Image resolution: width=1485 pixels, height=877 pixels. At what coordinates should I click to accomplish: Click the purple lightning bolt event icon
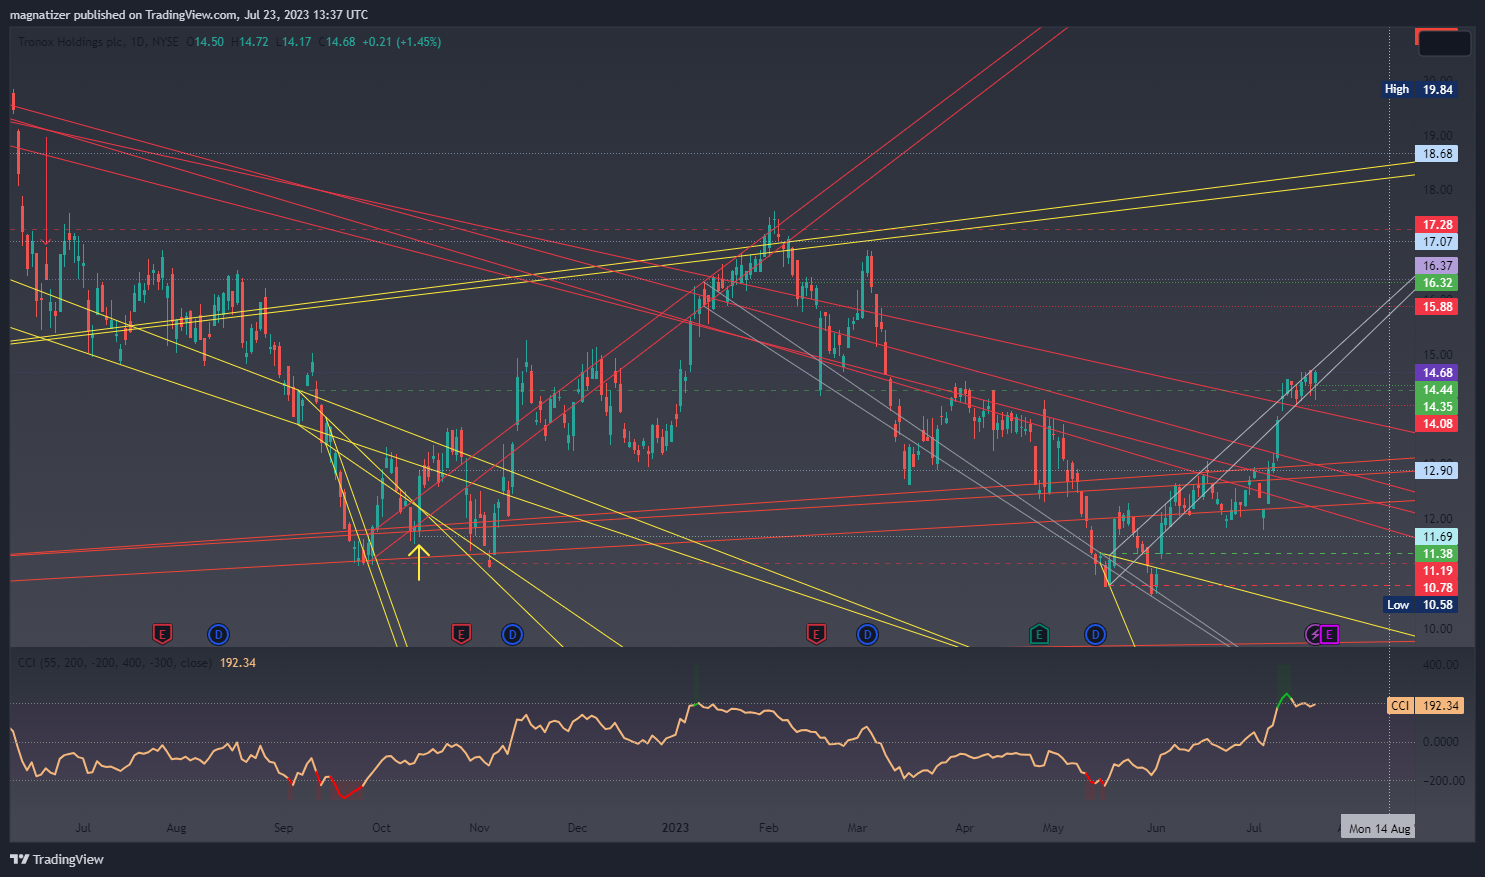[1314, 634]
